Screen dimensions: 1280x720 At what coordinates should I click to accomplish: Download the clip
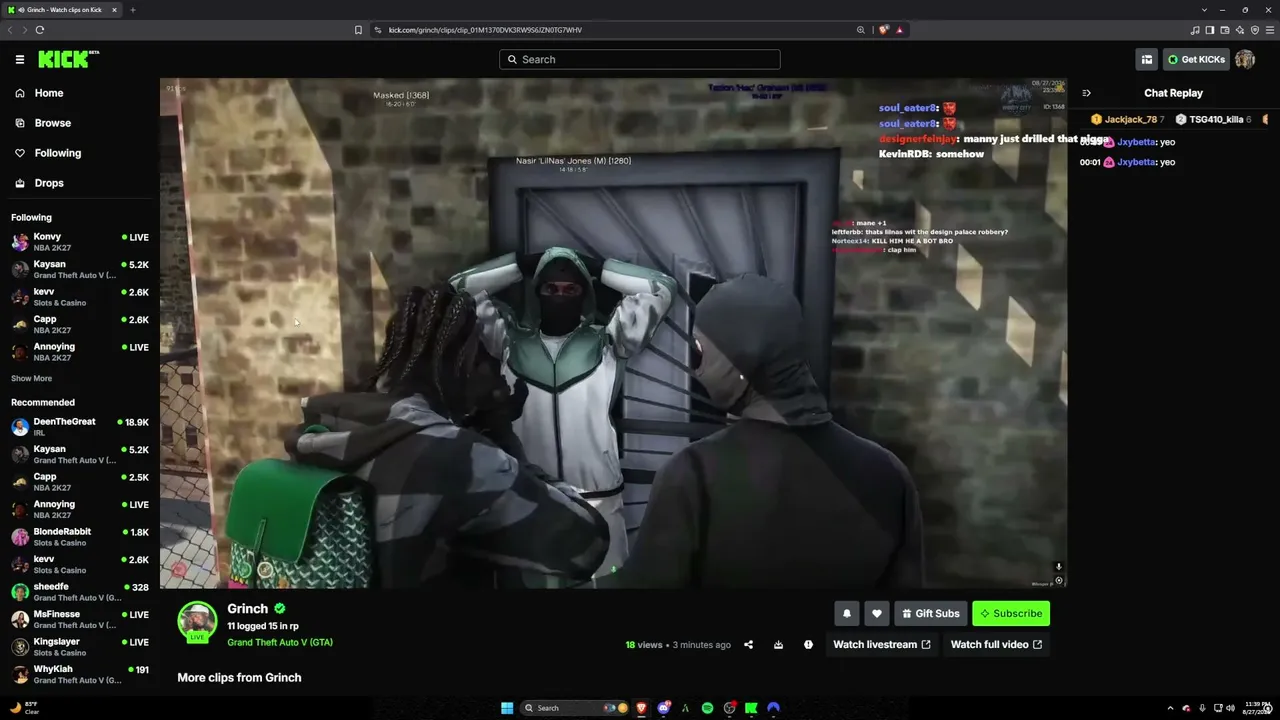click(x=778, y=645)
